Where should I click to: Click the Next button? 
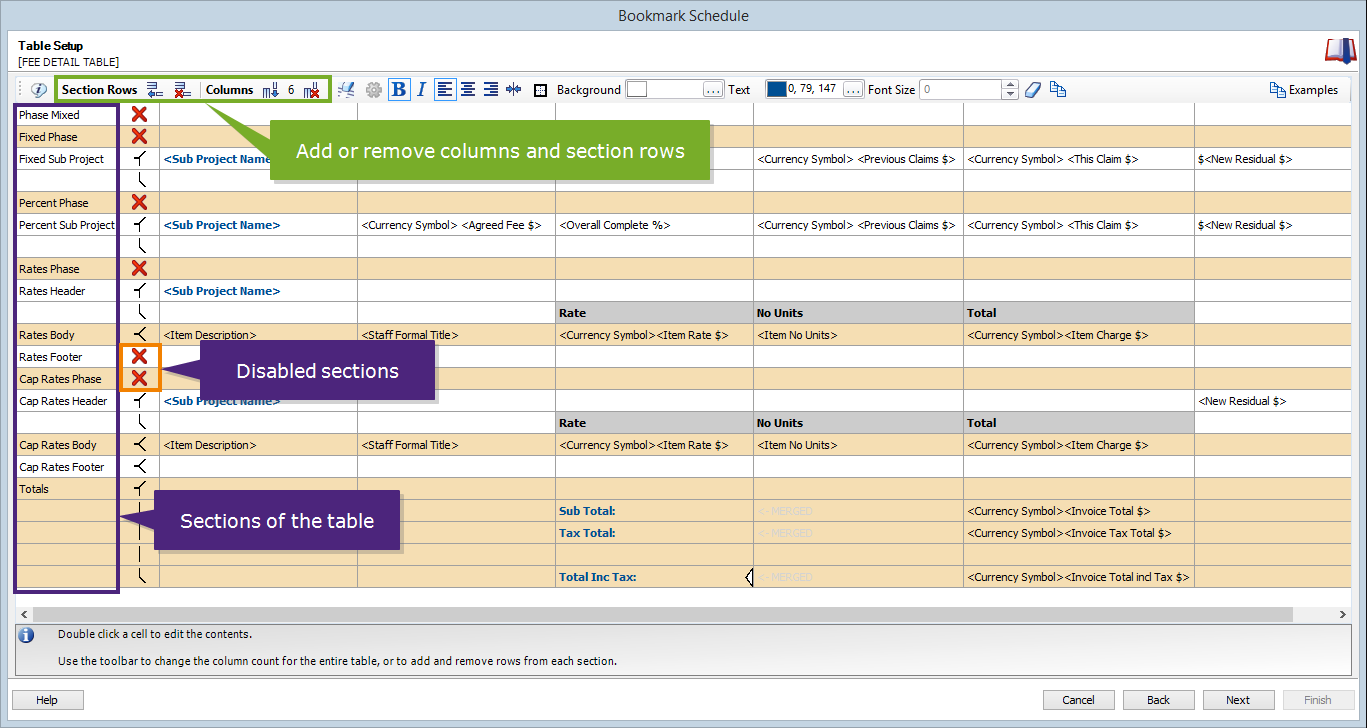tap(1238, 699)
